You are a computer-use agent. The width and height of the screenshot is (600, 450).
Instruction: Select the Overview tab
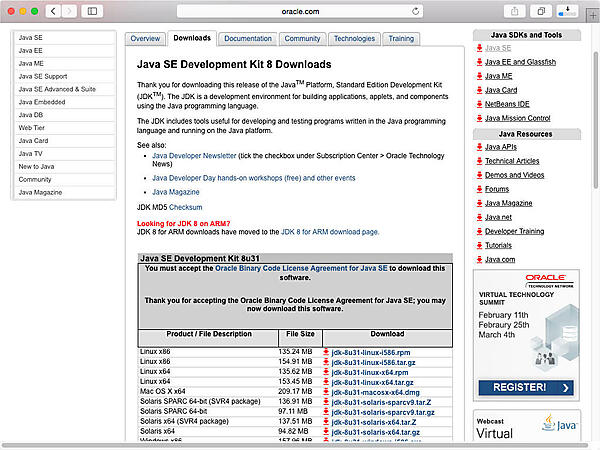[x=145, y=38]
